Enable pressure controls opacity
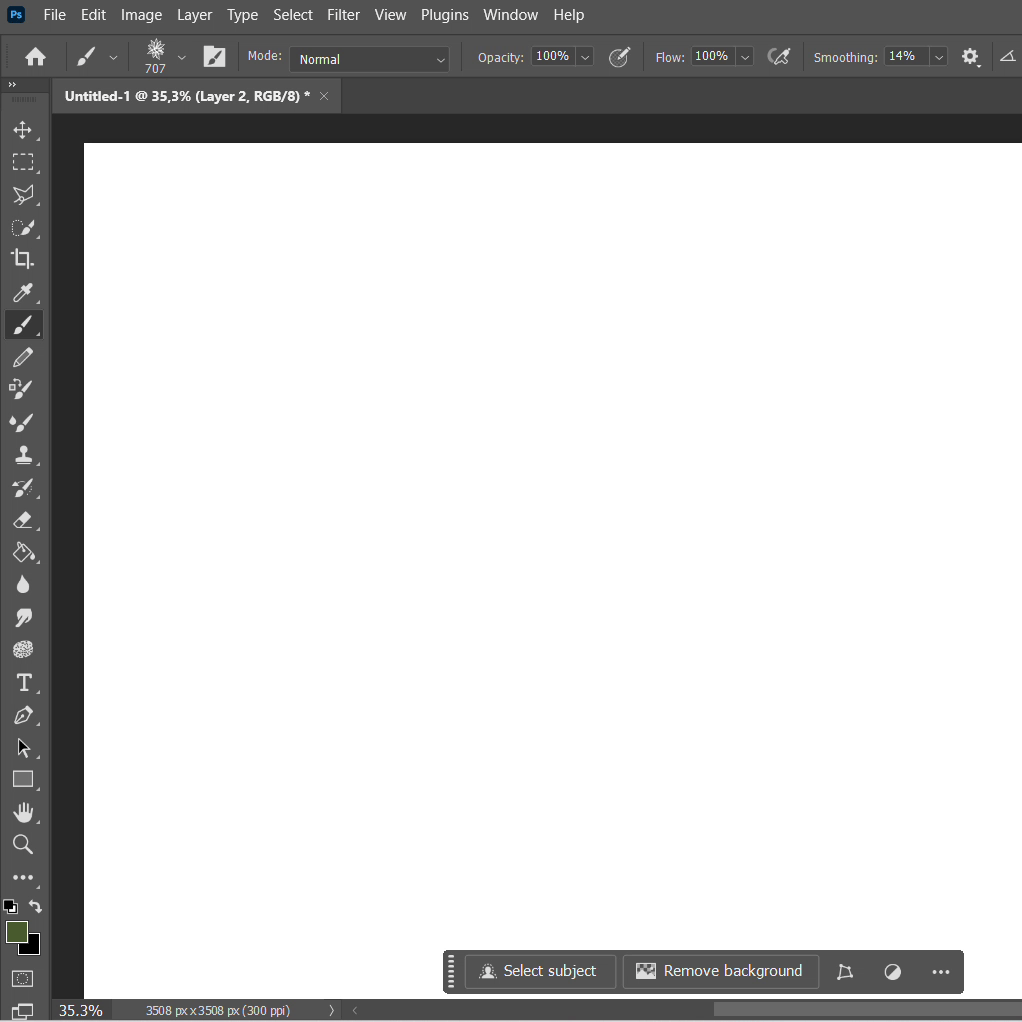 (x=619, y=56)
